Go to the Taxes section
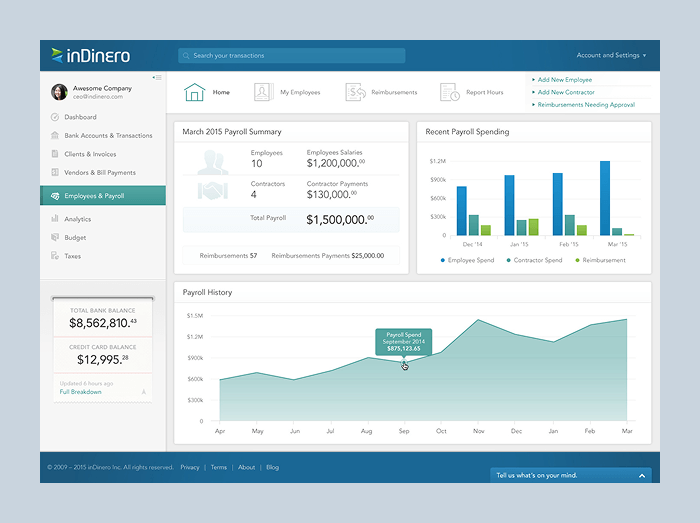 72,256
